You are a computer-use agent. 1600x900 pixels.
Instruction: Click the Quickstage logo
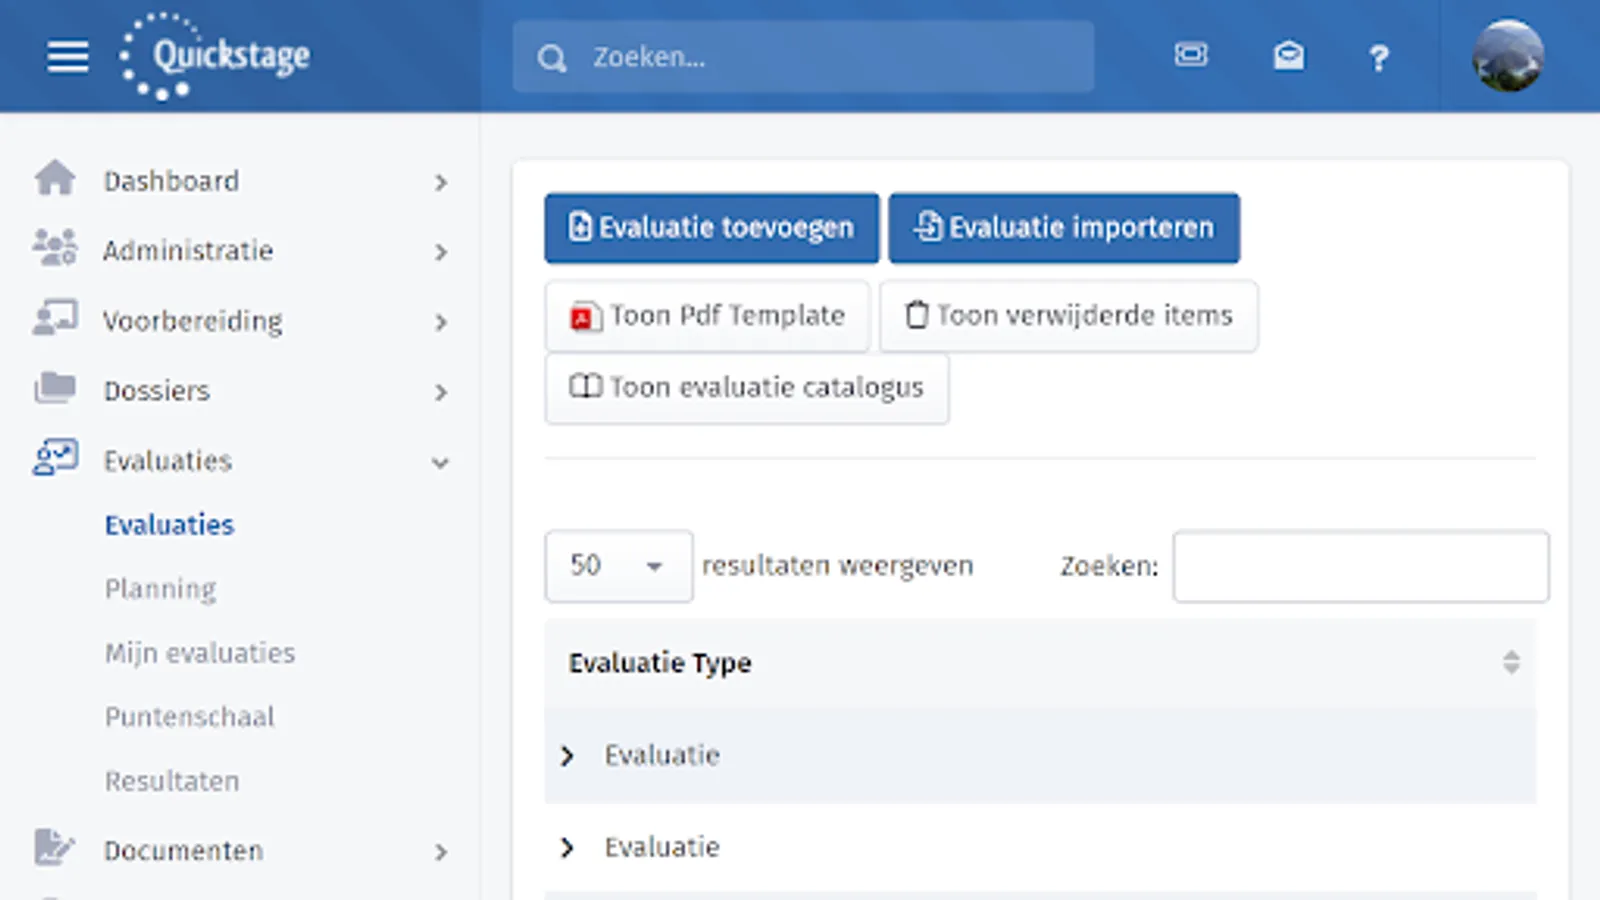pos(214,56)
